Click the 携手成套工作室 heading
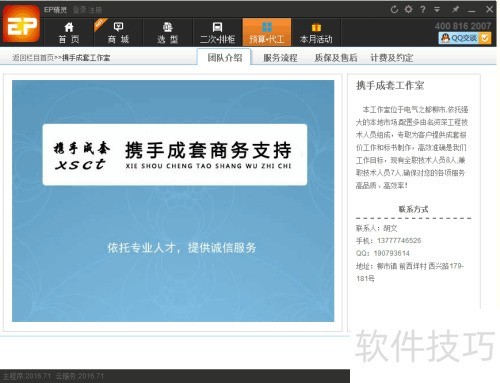This screenshot has width=500, height=383. click(x=390, y=86)
